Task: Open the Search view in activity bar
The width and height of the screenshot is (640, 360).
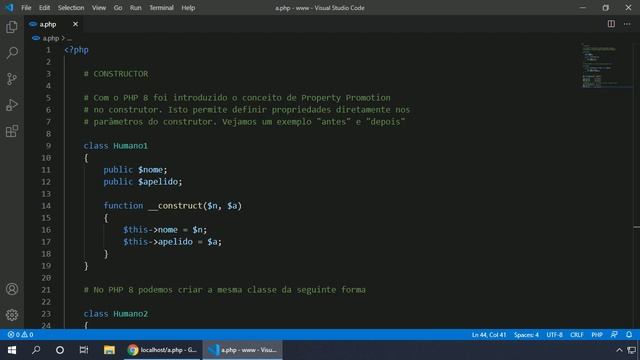Action: [12, 53]
